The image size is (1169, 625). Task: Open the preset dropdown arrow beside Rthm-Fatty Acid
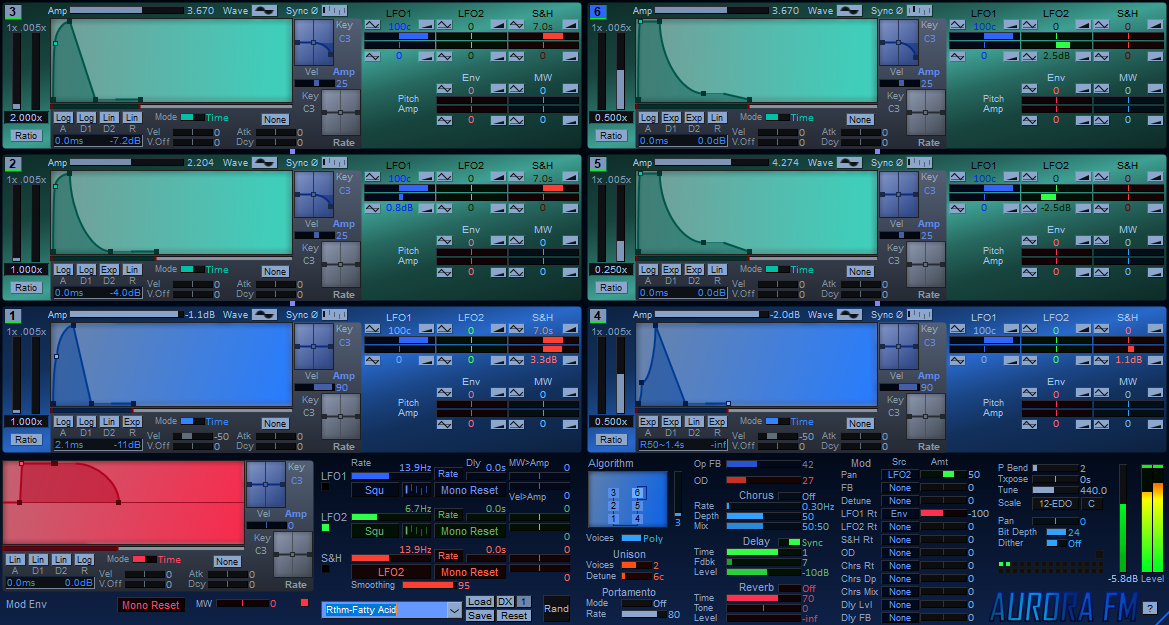(454, 610)
